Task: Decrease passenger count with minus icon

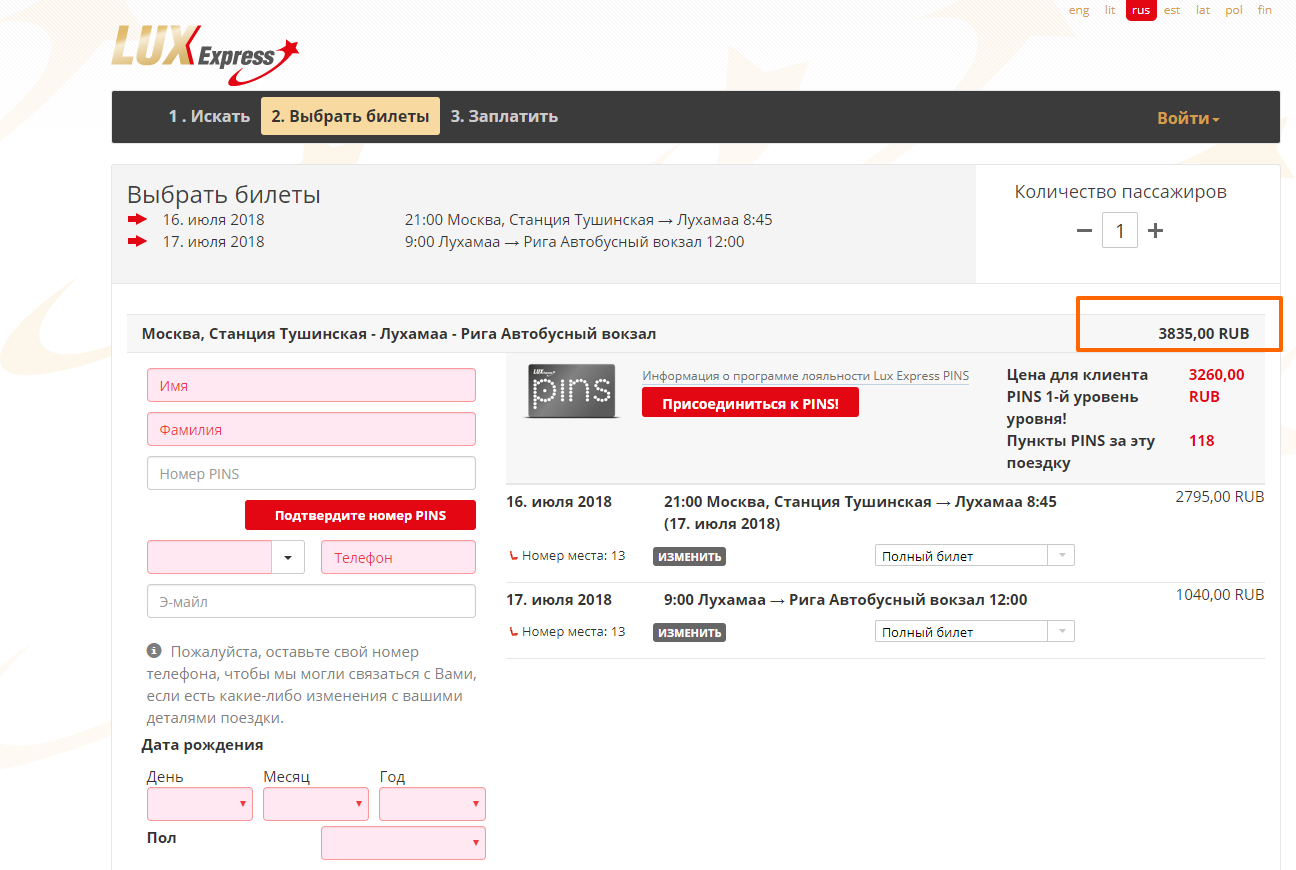Action: tap(1084, 231)
